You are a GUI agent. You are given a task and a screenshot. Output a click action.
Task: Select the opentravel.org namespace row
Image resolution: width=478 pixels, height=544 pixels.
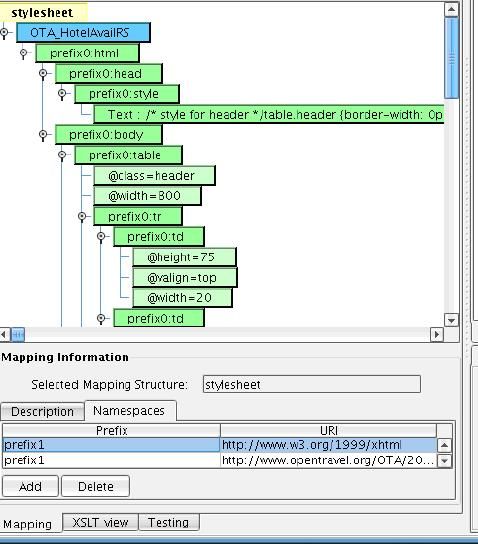219,460
